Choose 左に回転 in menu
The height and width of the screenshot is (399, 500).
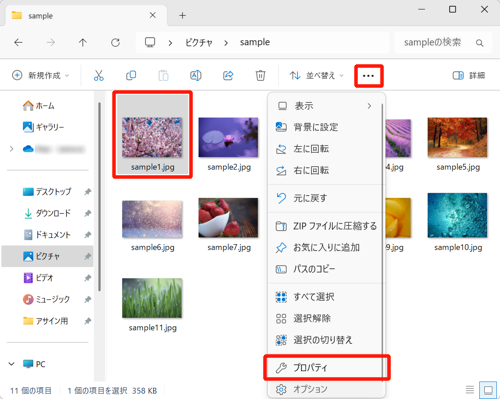pos(325,149)
